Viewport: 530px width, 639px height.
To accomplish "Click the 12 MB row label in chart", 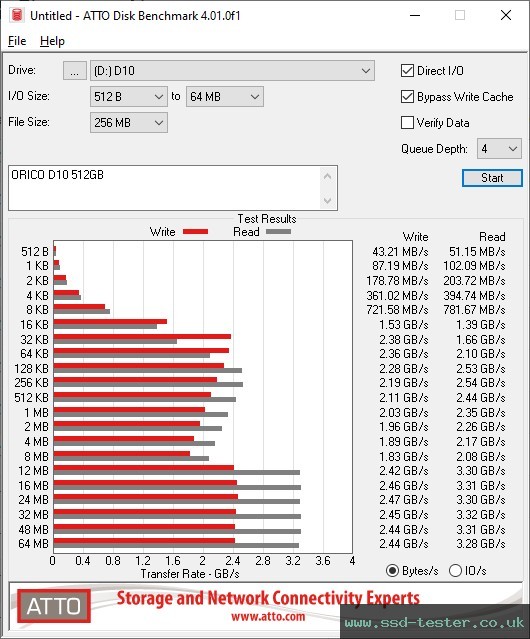I will tap(33, 471).
